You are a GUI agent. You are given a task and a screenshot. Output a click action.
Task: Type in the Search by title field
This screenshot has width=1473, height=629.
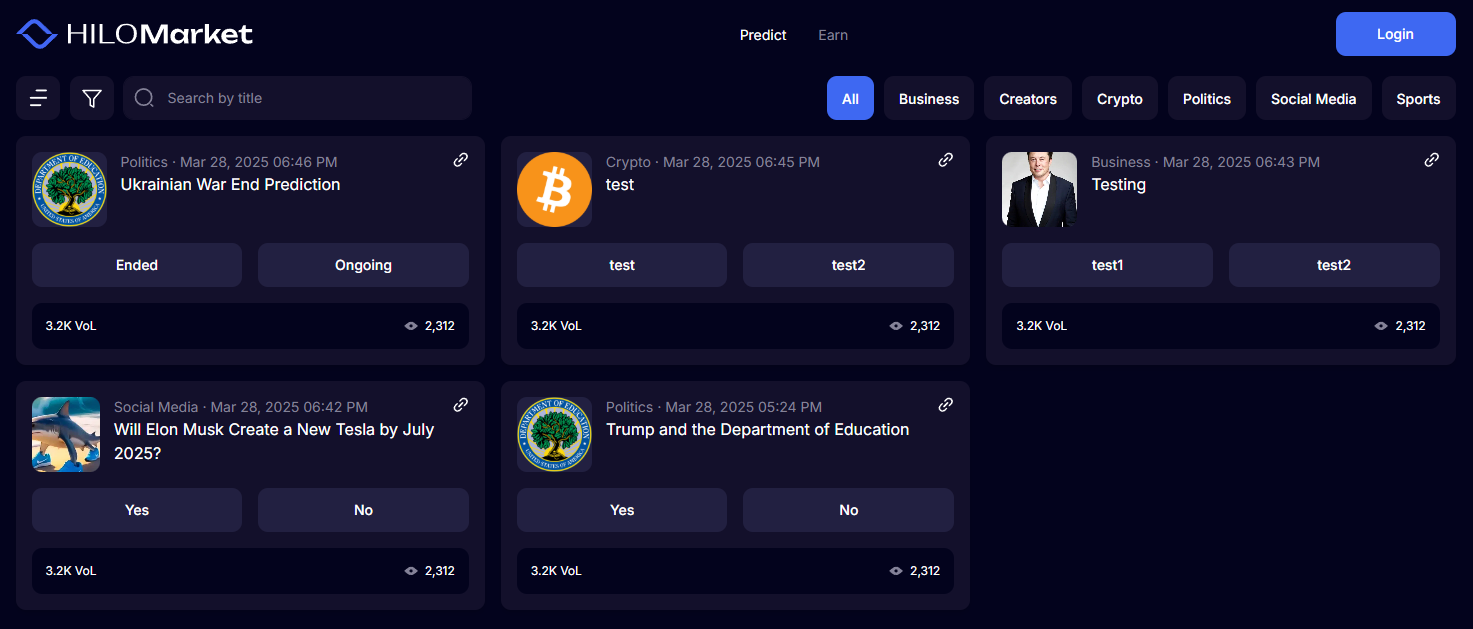pyautogui.click(x=310, y=98)
